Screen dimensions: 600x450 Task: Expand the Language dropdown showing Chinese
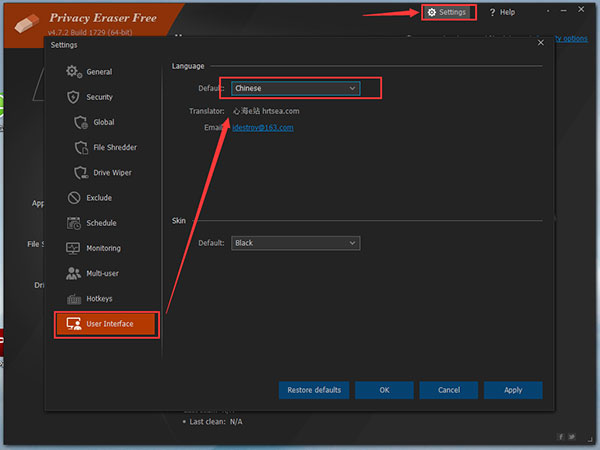(295, 88)
